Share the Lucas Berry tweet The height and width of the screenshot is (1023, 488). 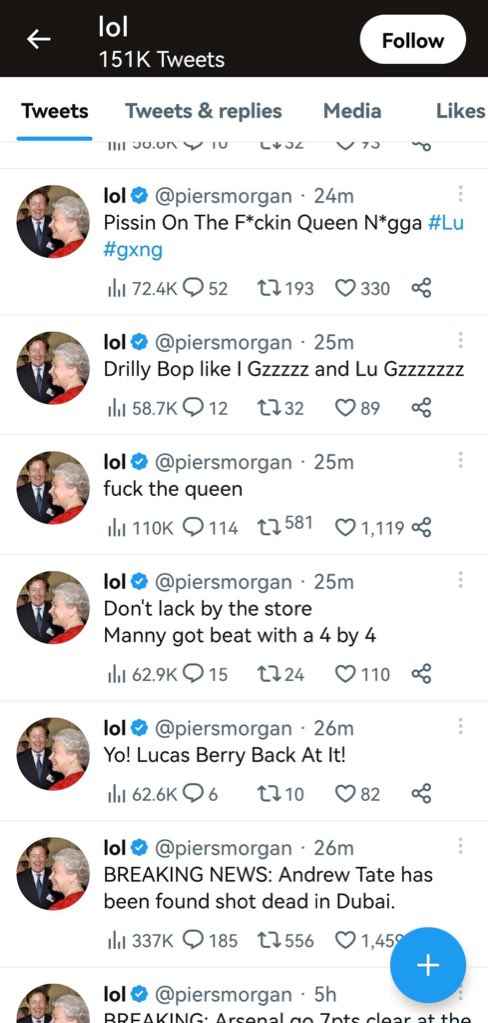pos(421,793)
